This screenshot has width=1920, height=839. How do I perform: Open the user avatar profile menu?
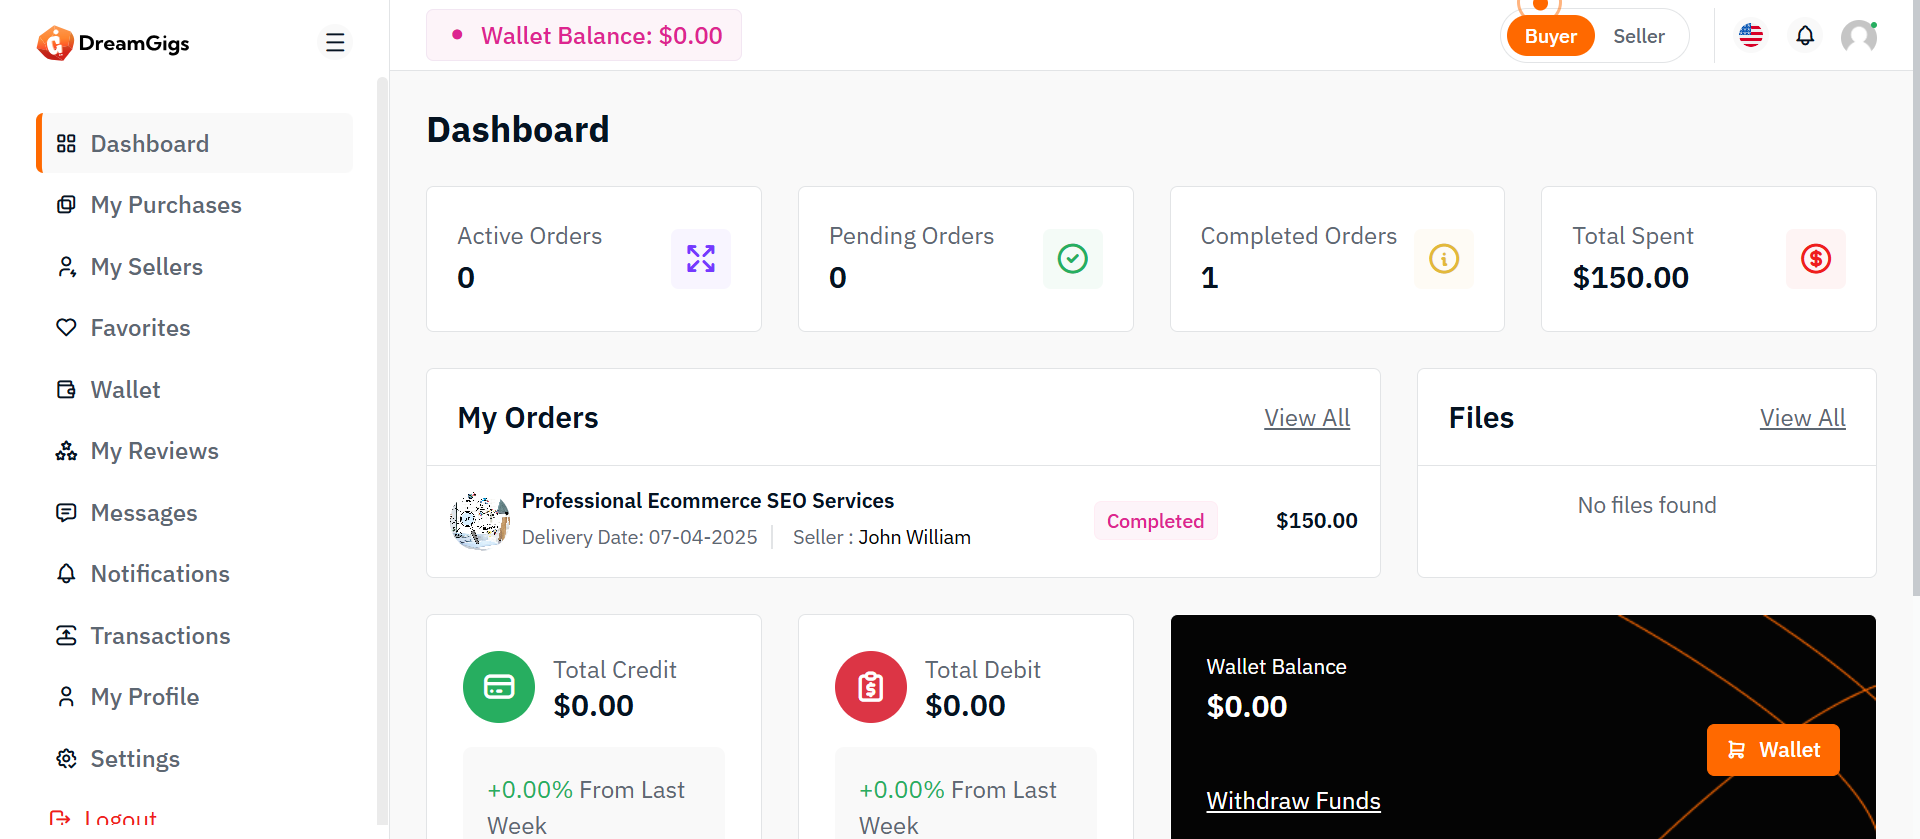1858,37
